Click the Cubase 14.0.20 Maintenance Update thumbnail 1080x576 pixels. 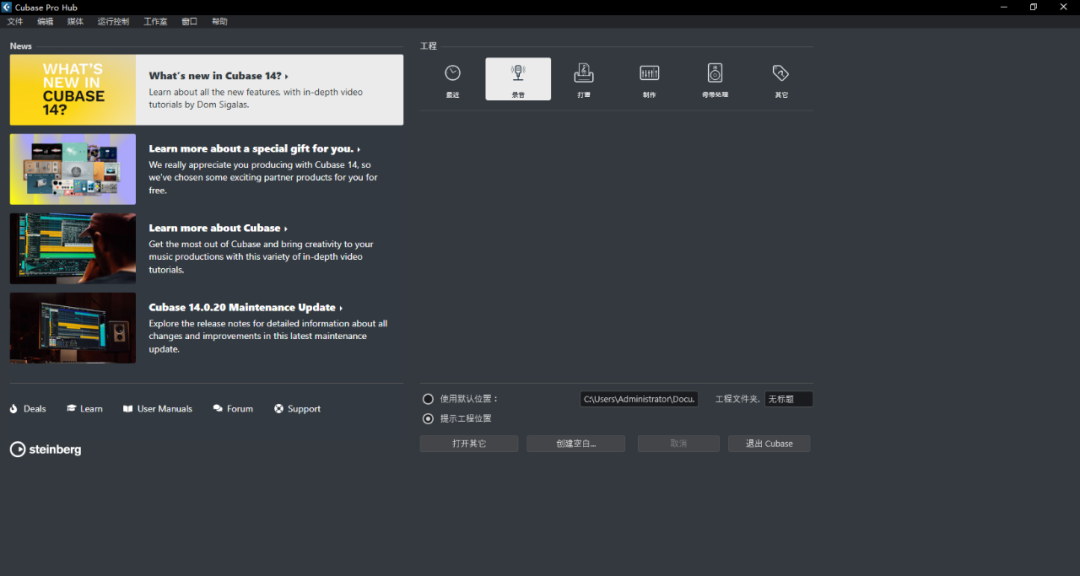(73, 328)
